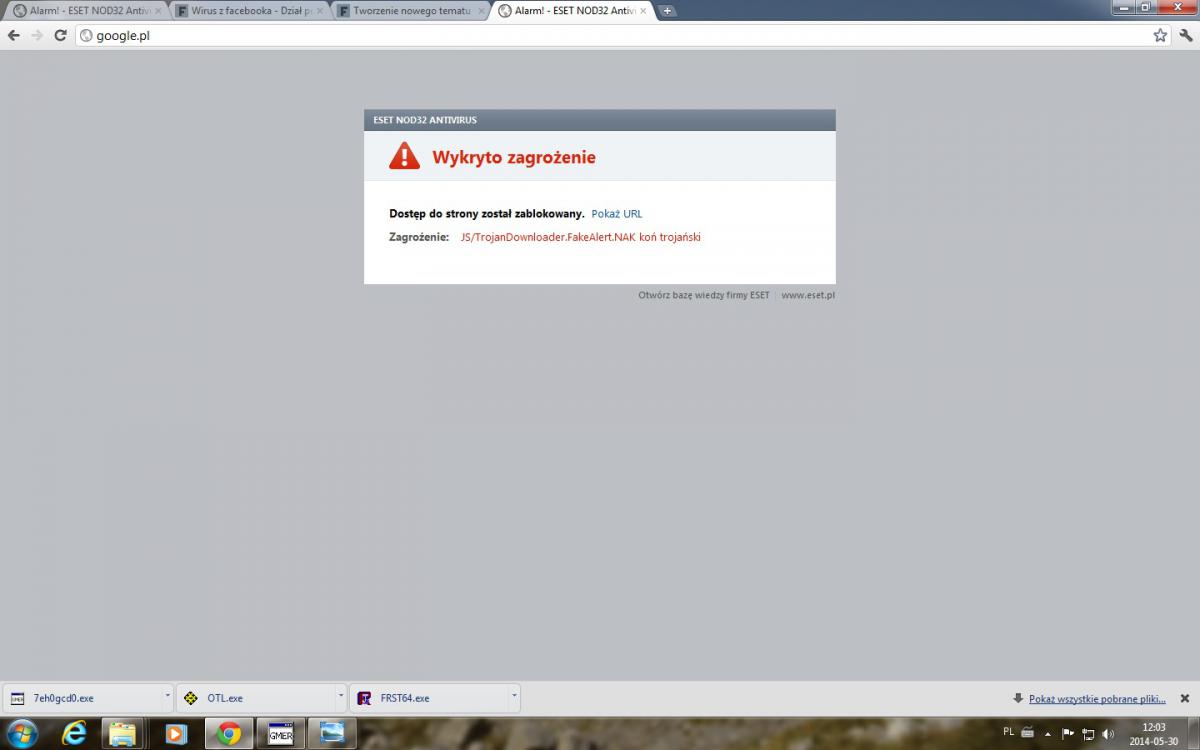Click the Wykryto zagrożenie heading
Viewport: 1200px width, 750px height.
tap(514, 157)
